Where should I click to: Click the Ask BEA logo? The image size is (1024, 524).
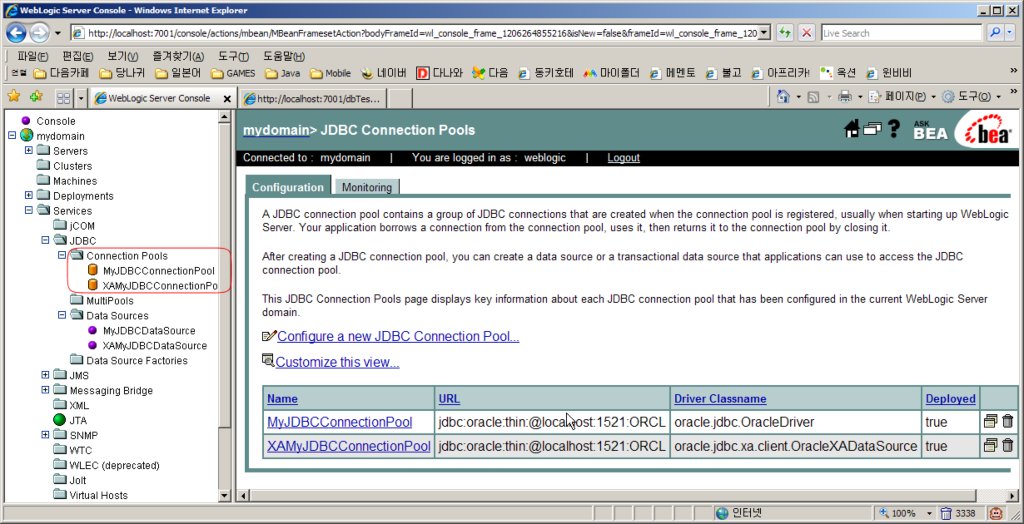(x=930, y=129)
